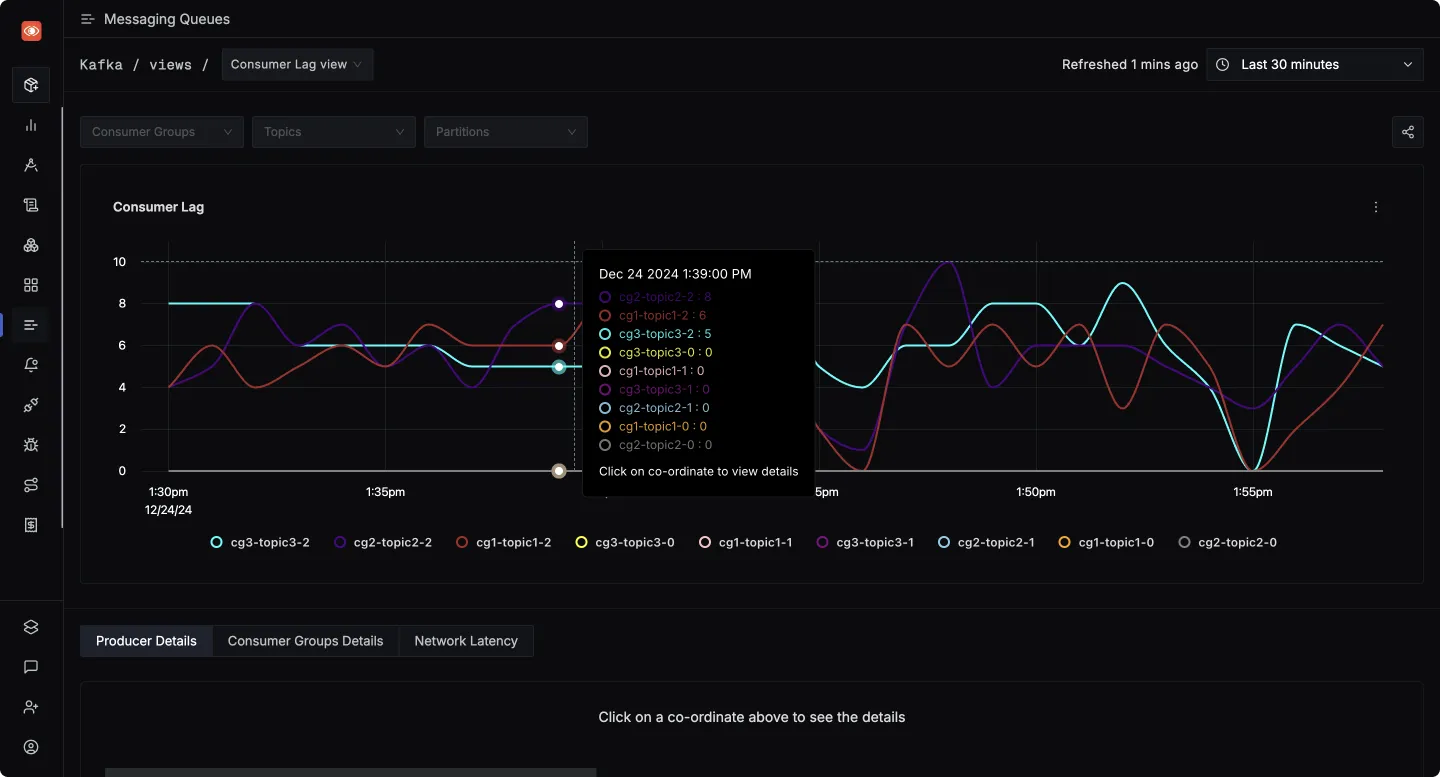
Task: Hide the cg1-topic1-2 line via its legend item
Action: pos(503,541)
